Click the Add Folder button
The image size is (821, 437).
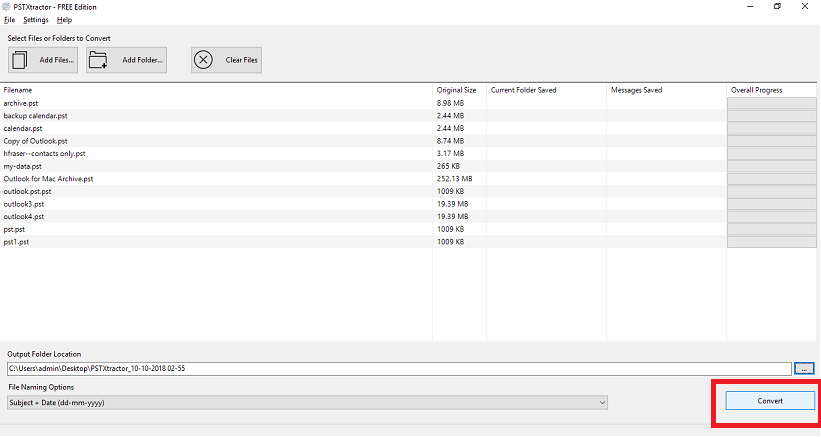[127, 60]
